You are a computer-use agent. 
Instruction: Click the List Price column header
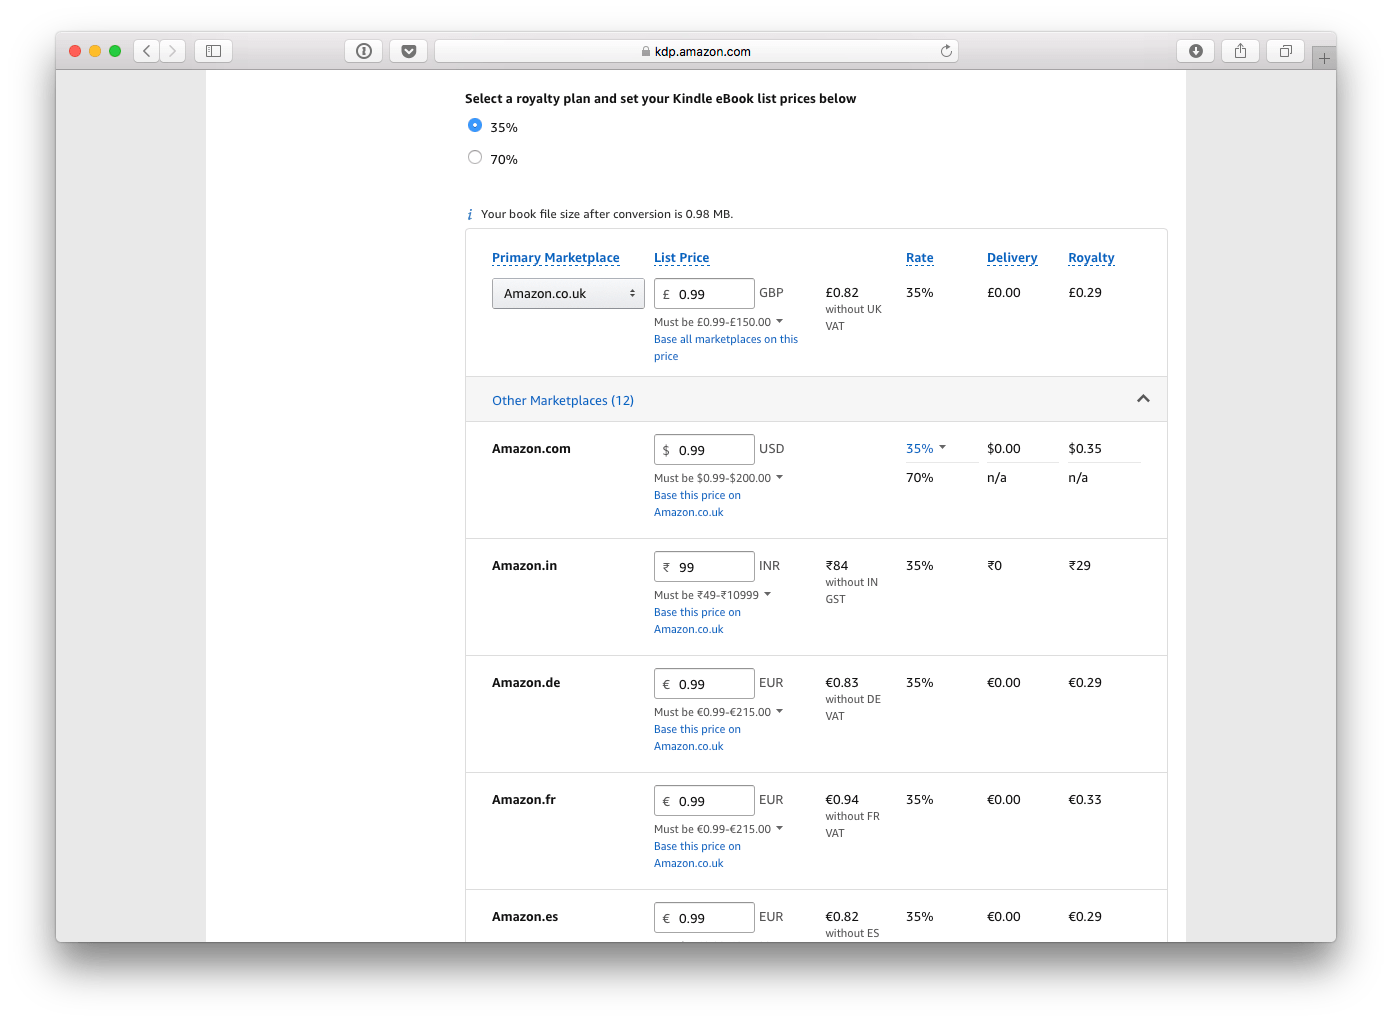point(681,258)
